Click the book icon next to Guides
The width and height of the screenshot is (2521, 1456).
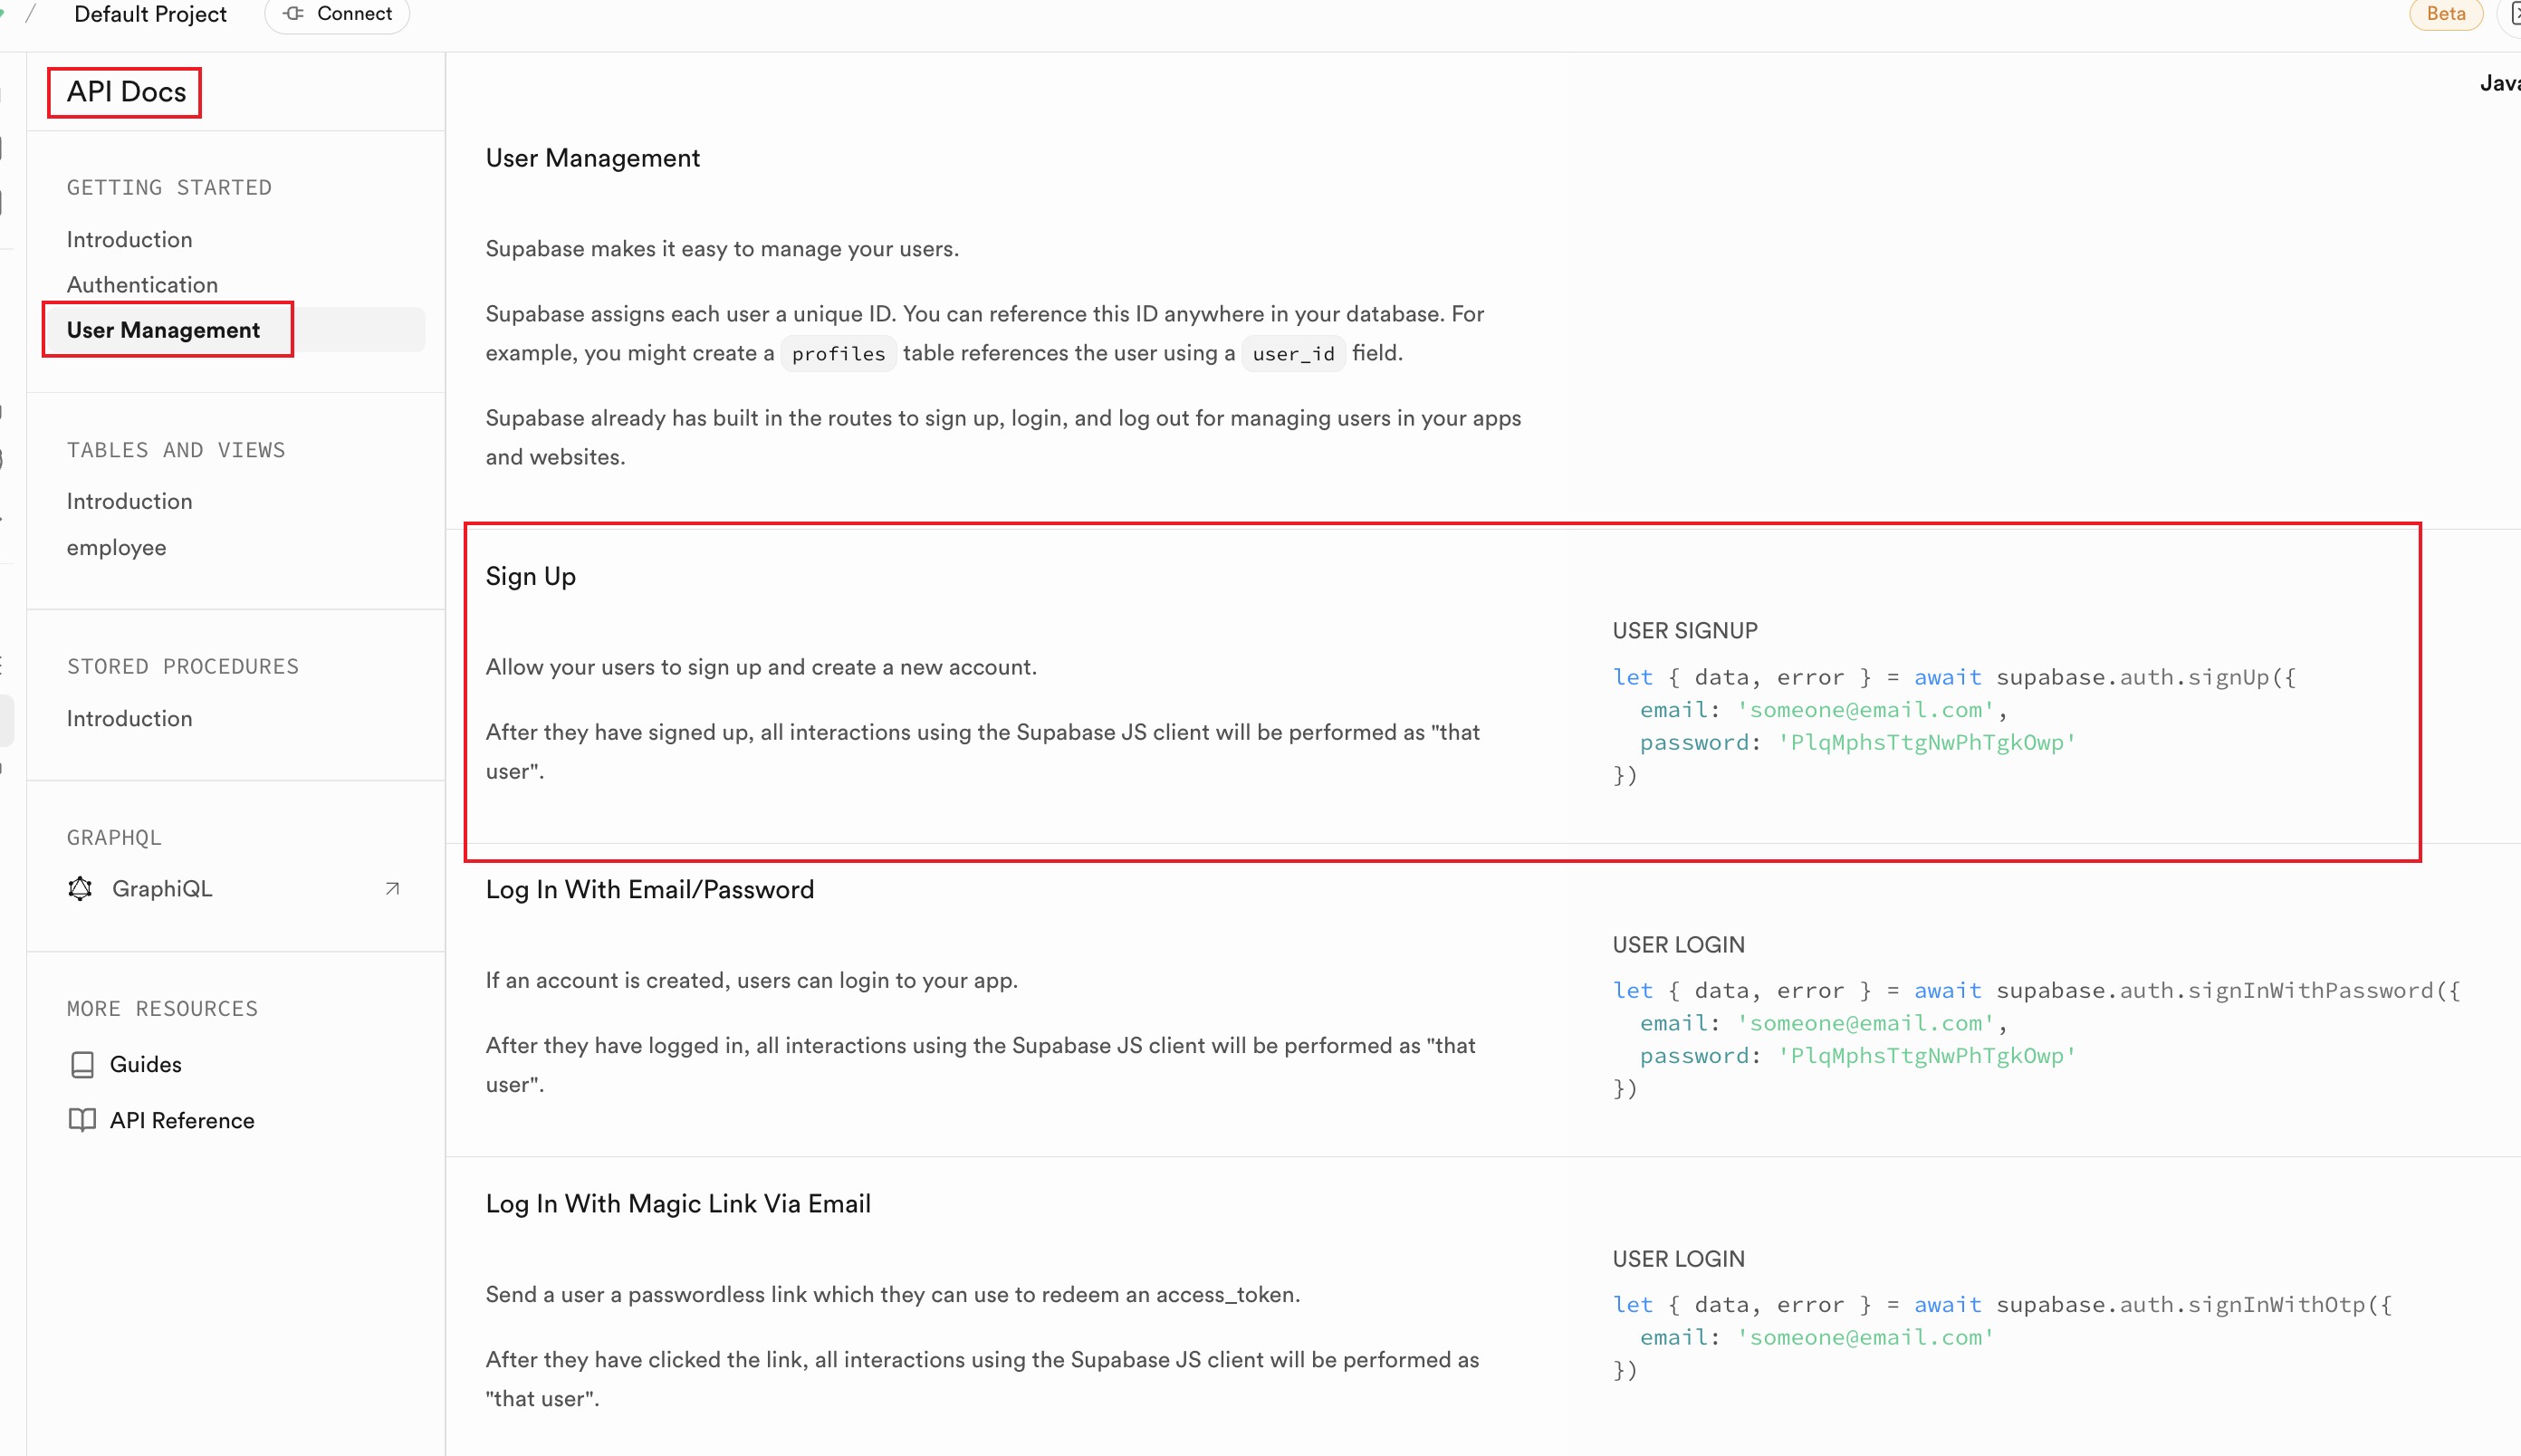click(83, 1064)
